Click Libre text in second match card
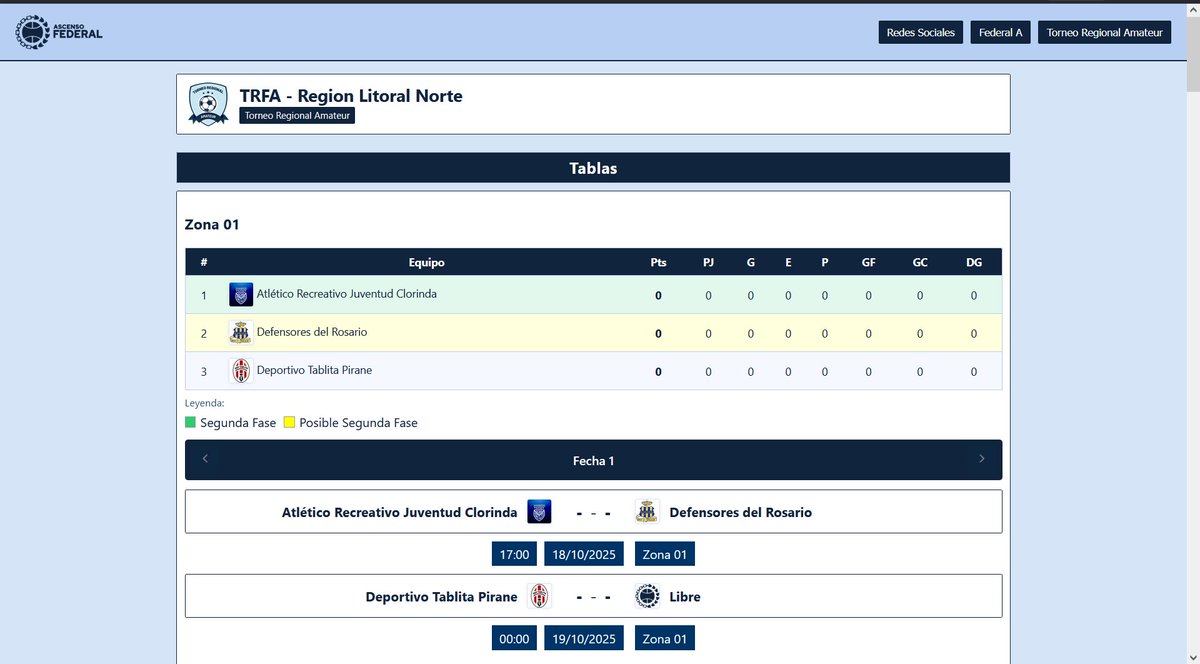 point(685,597)
